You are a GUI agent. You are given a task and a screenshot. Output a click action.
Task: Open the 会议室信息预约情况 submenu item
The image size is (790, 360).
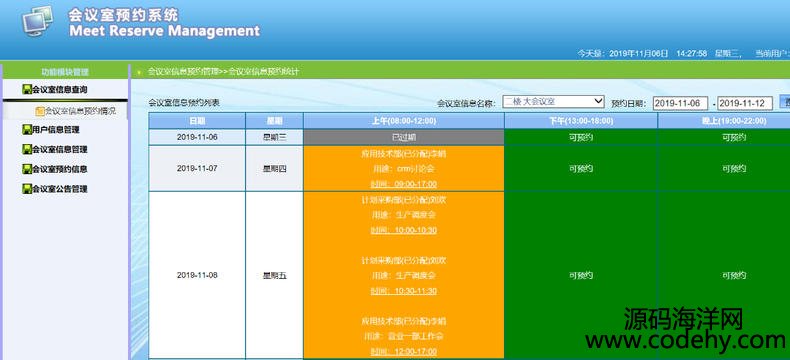point(80,111)
